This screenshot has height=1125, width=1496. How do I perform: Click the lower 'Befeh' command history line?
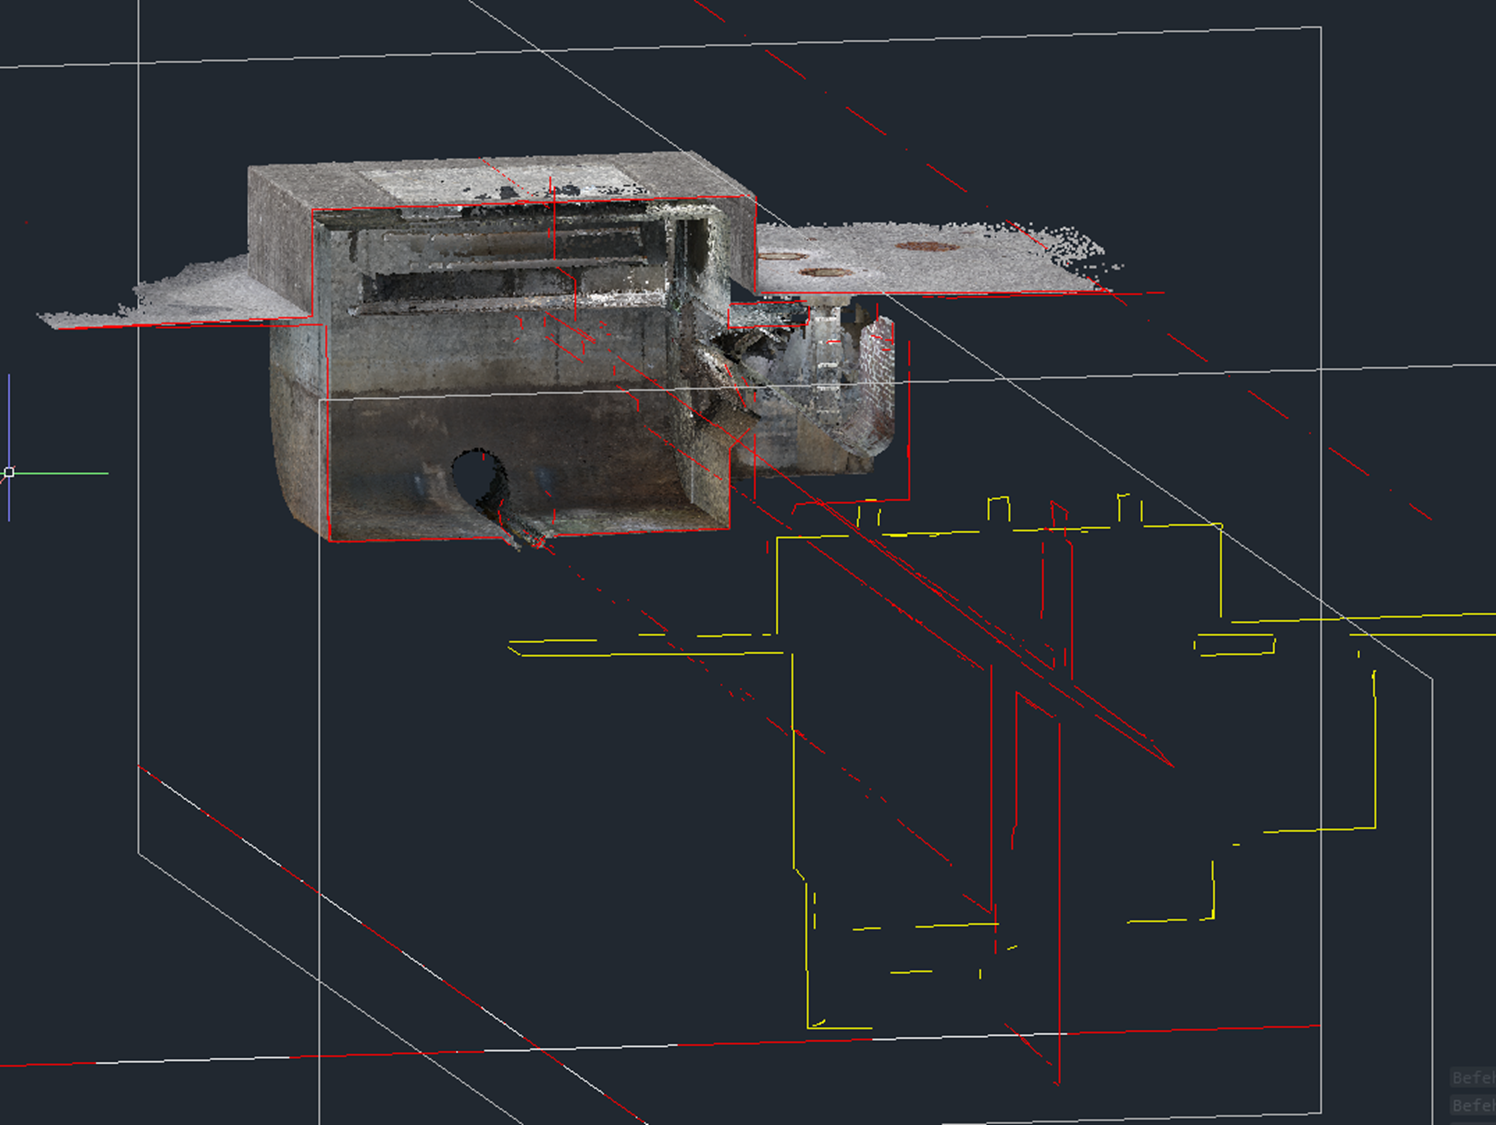1472,1105
